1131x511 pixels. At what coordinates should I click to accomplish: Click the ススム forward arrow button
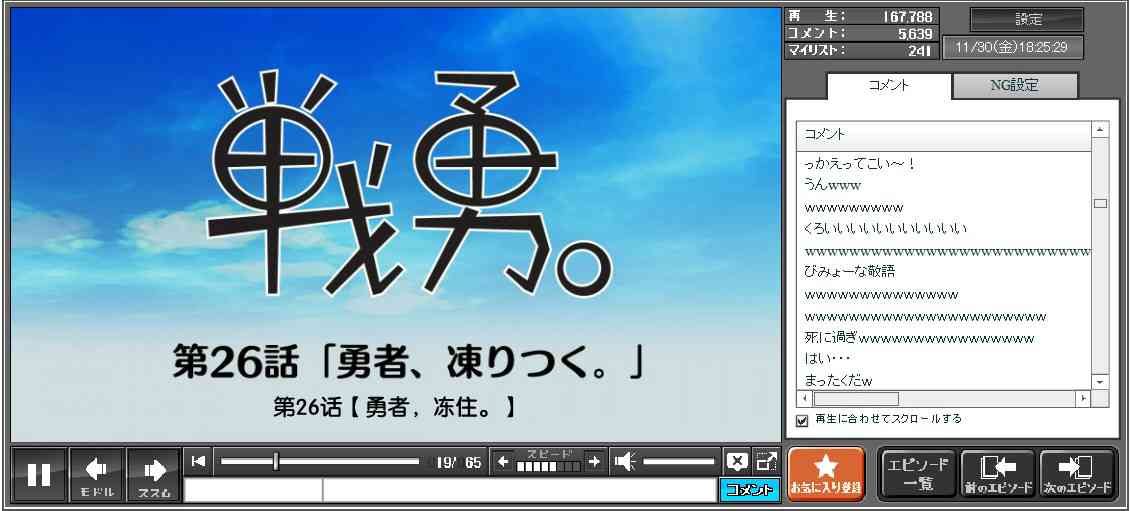pos(155,474)
